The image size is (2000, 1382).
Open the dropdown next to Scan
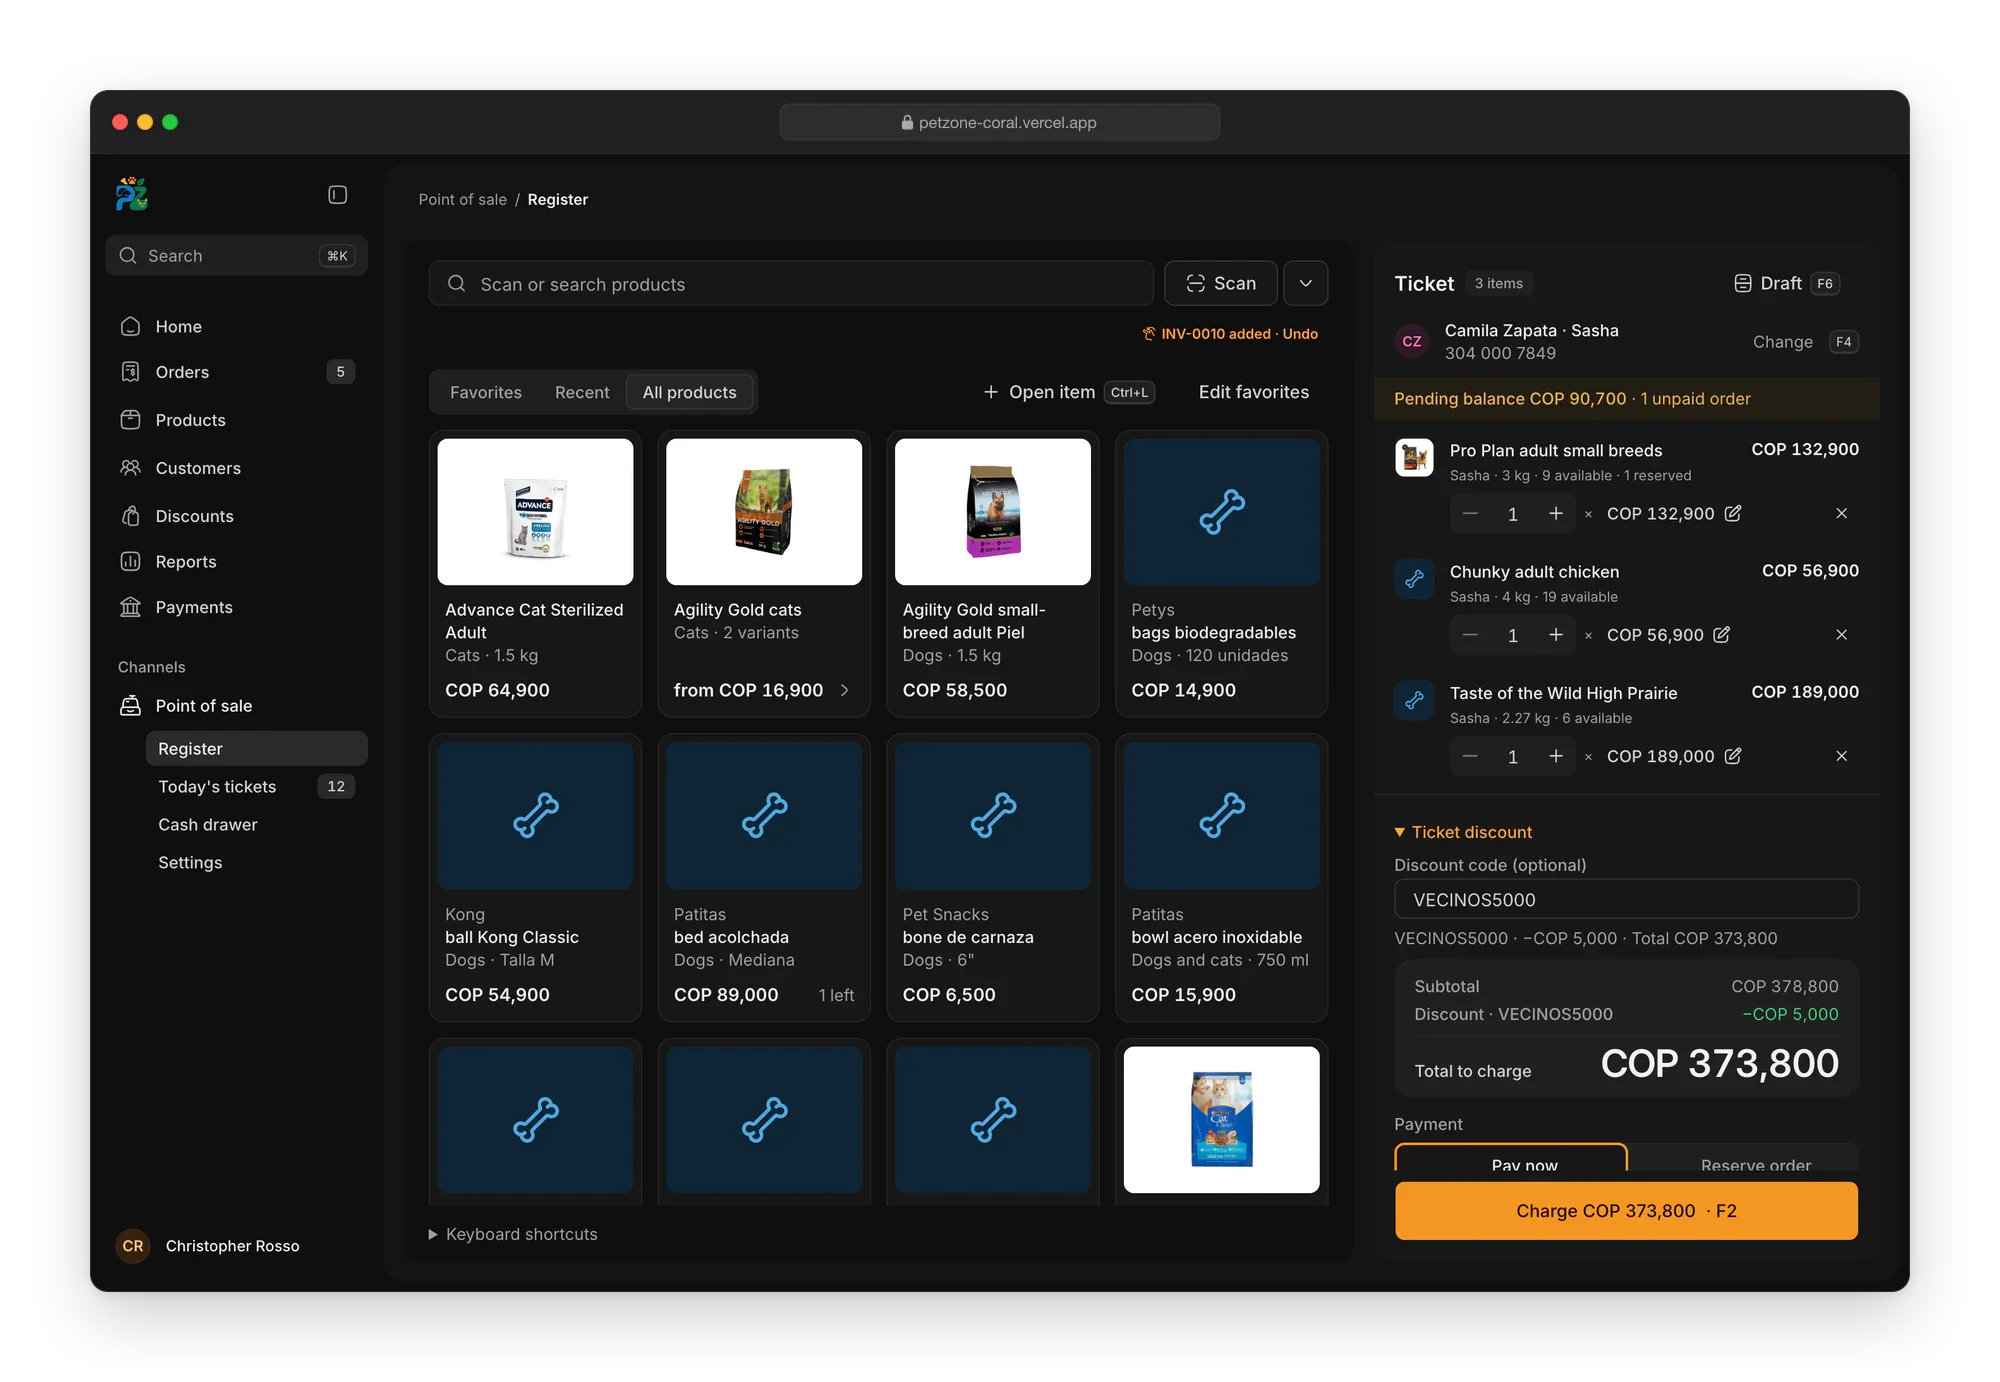1305,284
